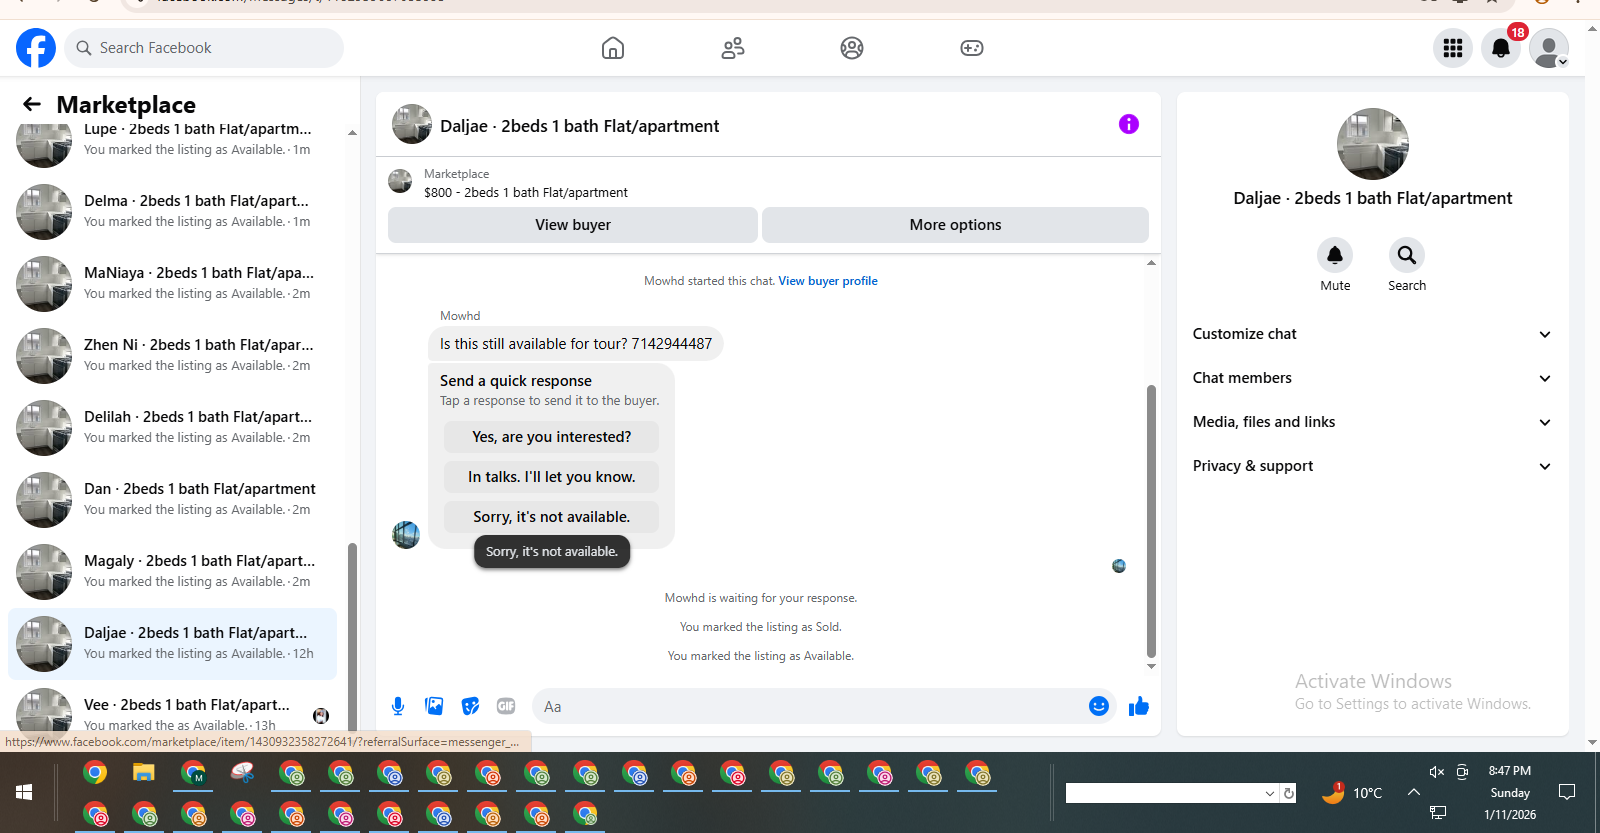Go back using the Marketplace back arrow
The image size is (1600, 833).
click(32, 104)
